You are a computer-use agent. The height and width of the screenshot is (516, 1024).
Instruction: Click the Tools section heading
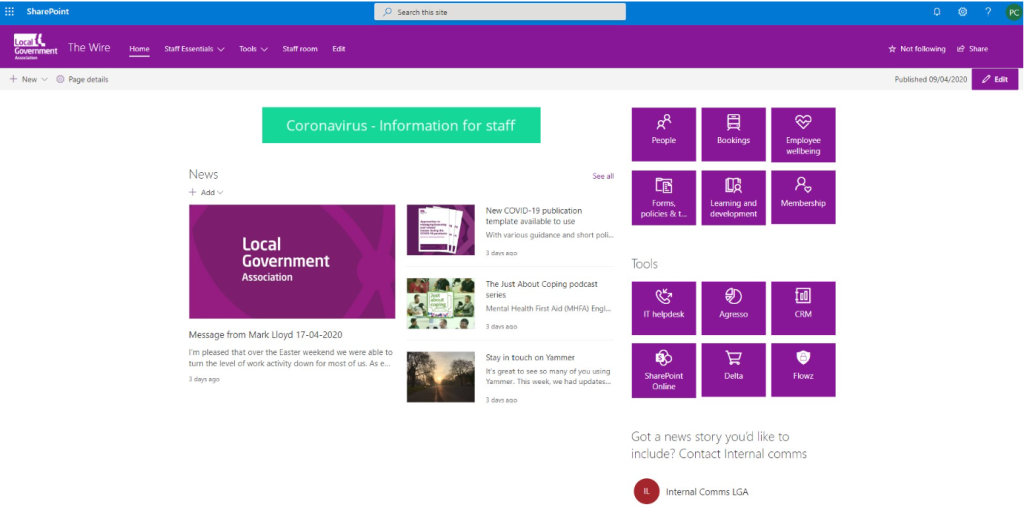click(x=645, y=264)
